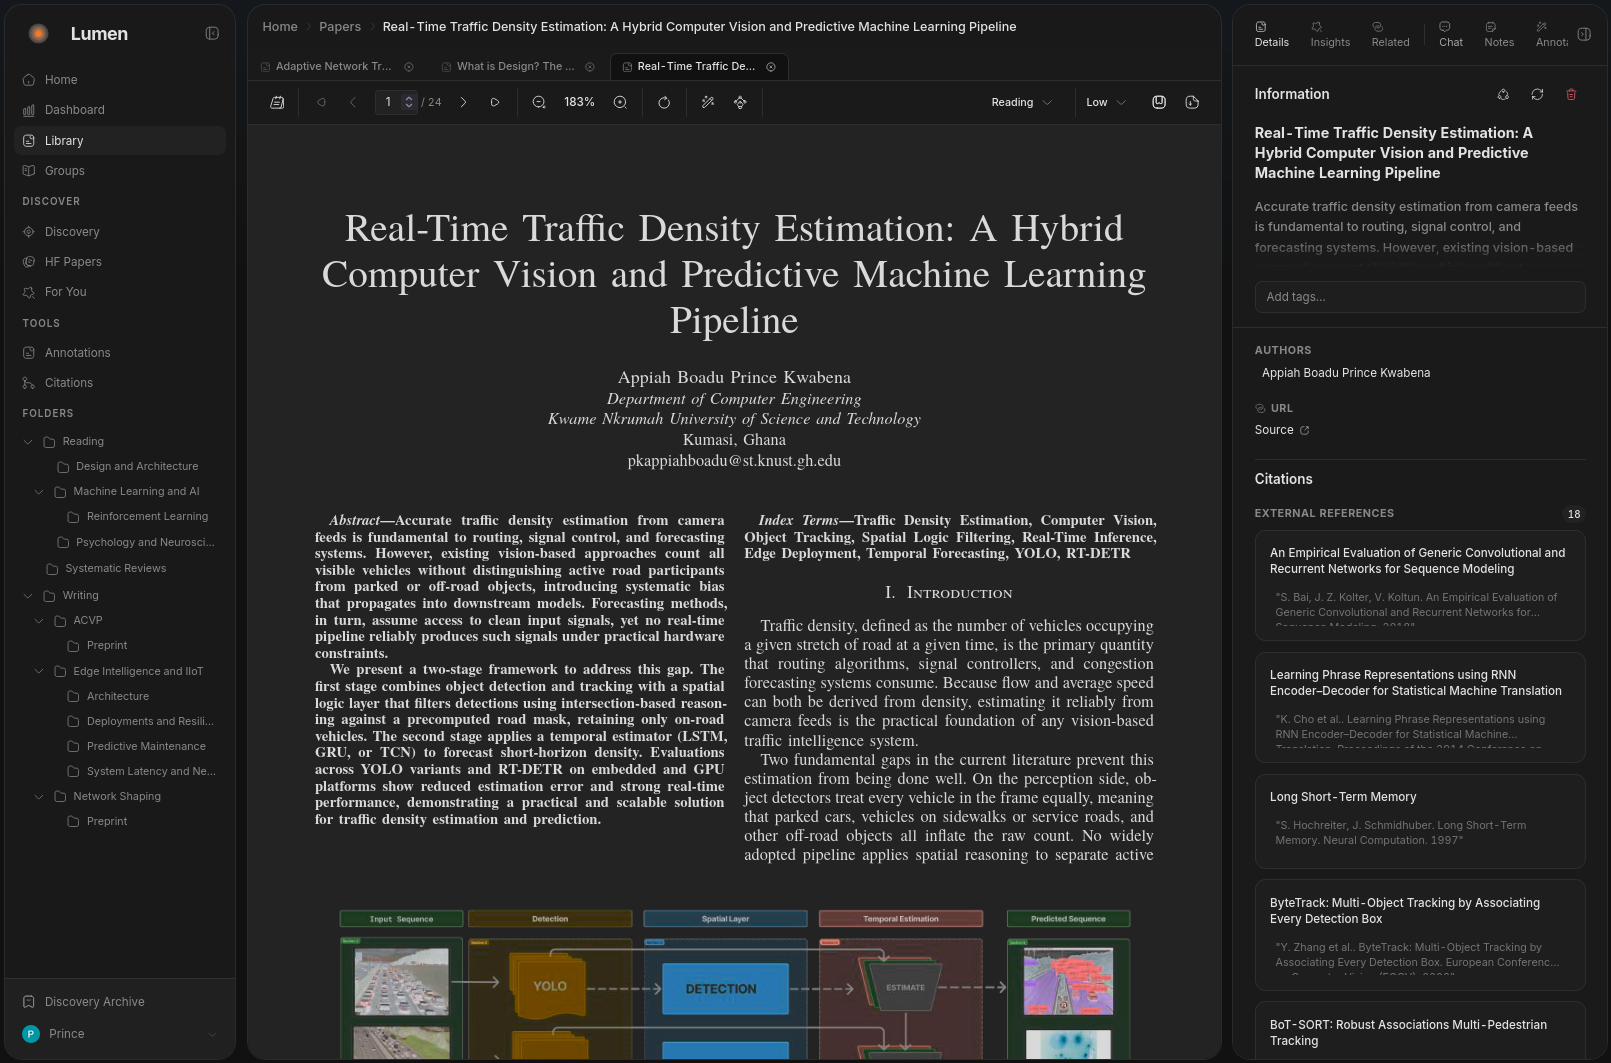This screenshot has height=1063, width=1611.
Task: Open the Annotations tool
Action: pos(120,353)
